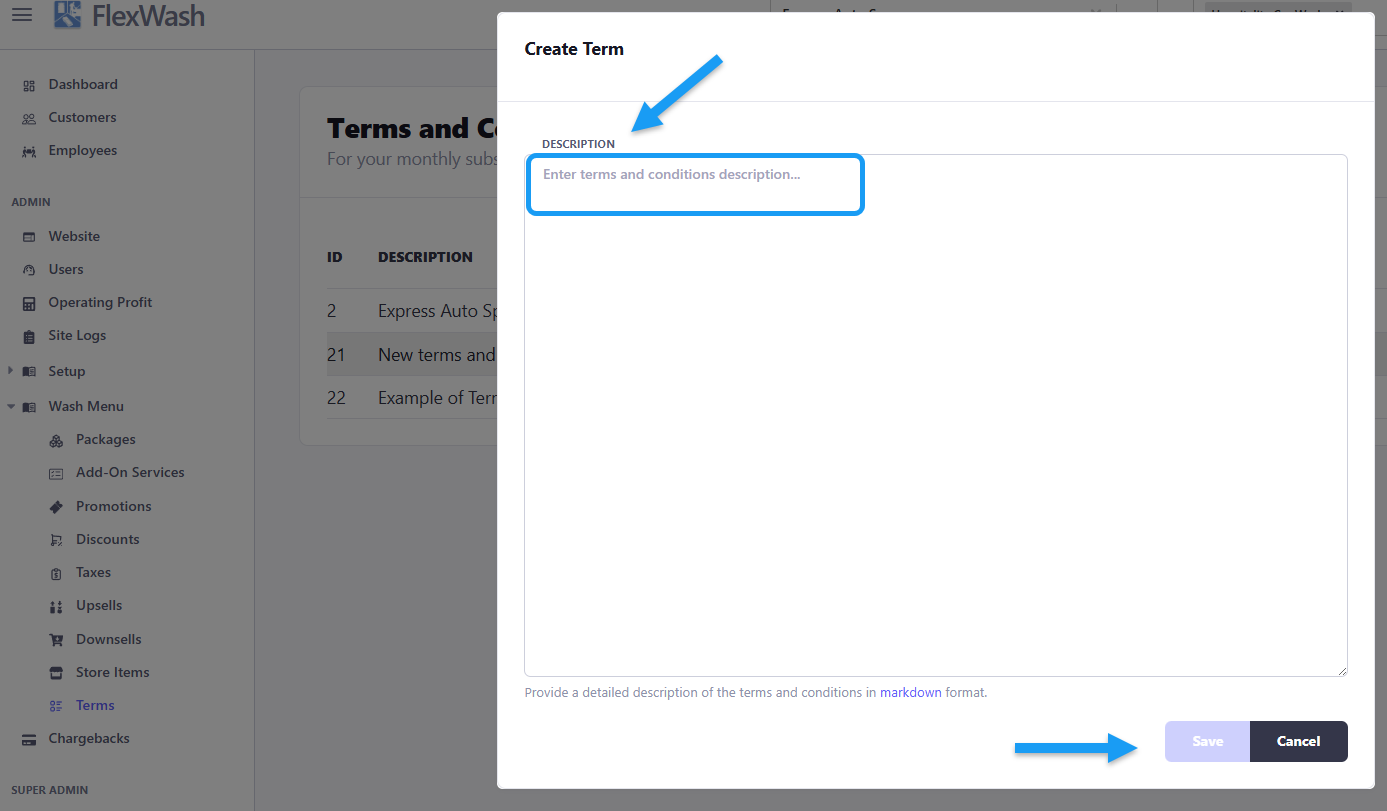Viewport: 1387px width, 811px height.
Task: Click the Upsells icon
Action: pyautogui.click(x=56, y=606)
